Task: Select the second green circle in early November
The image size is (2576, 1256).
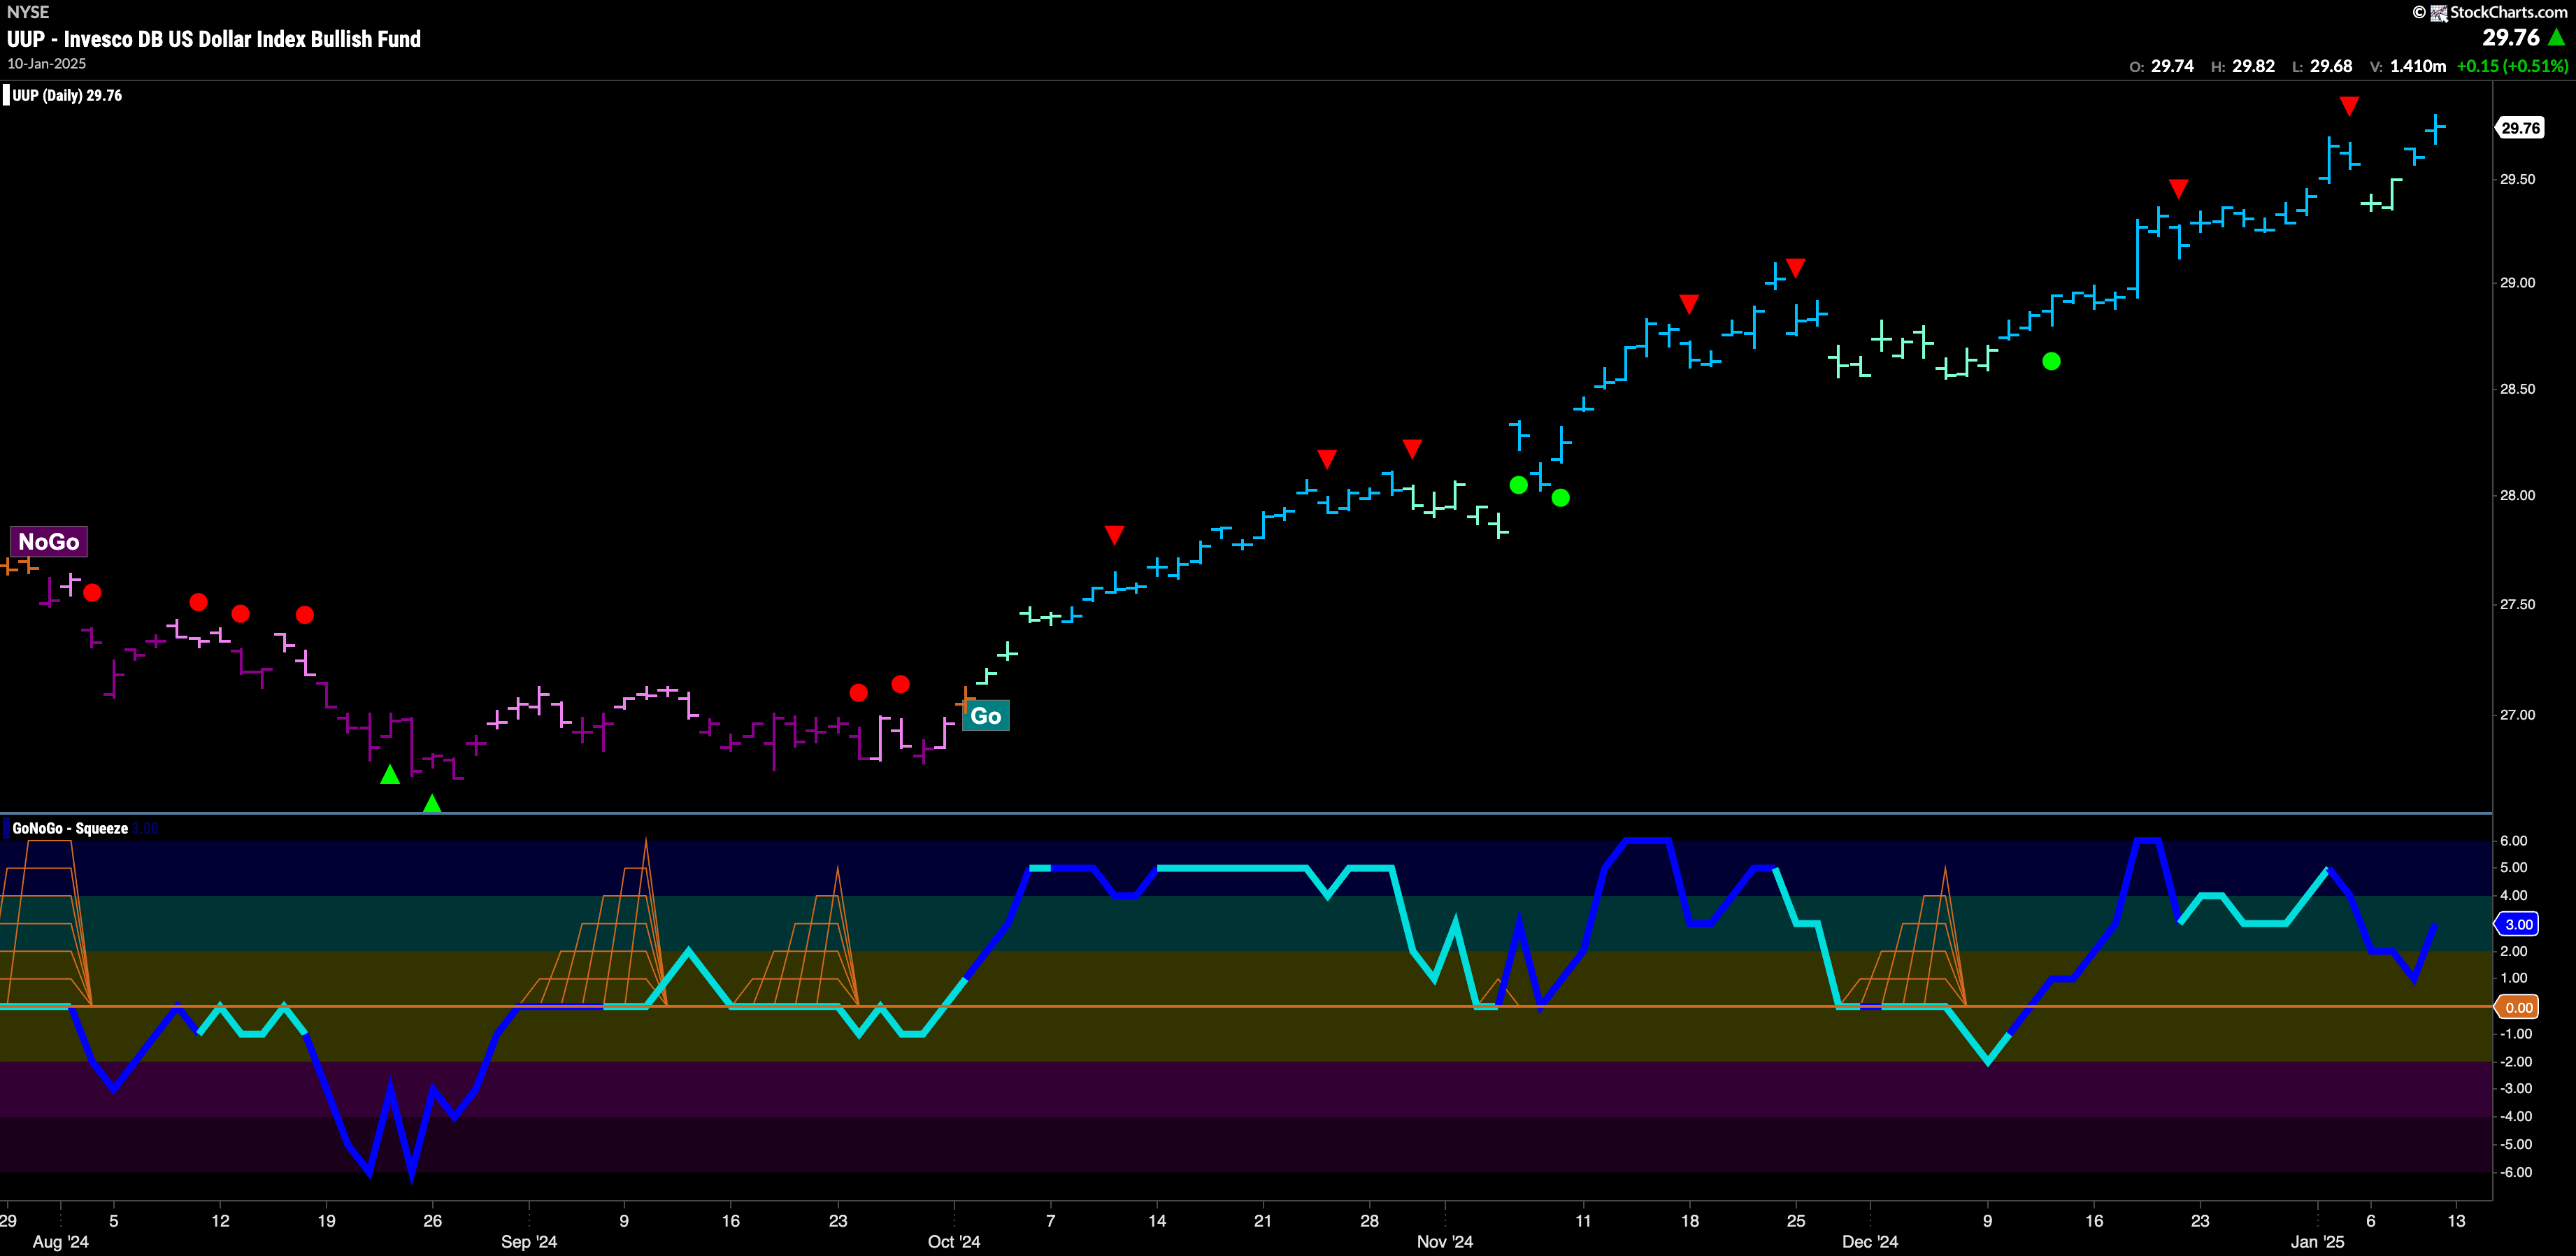Action: (1561, 497)
